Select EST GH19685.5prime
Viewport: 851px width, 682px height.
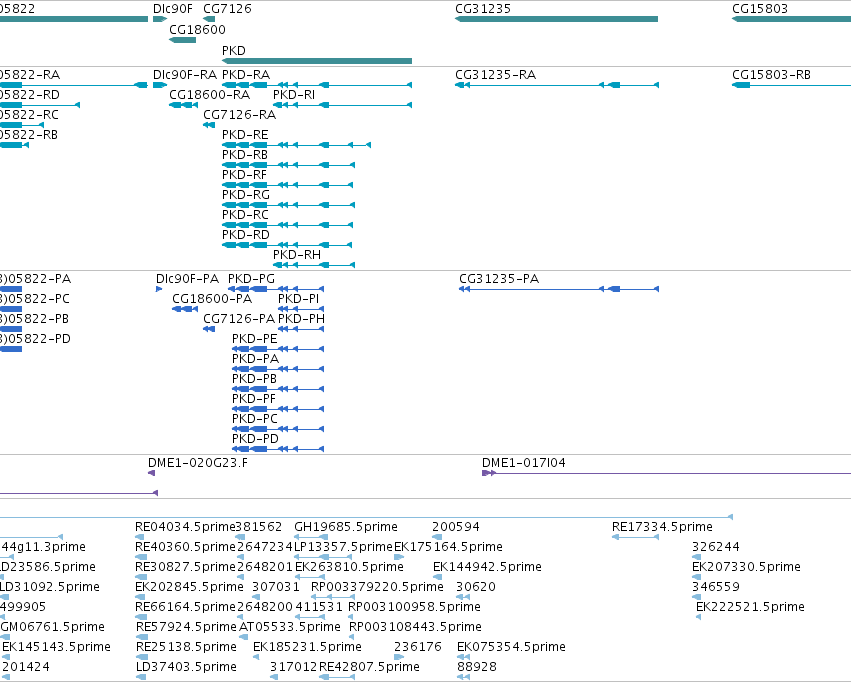310,537
